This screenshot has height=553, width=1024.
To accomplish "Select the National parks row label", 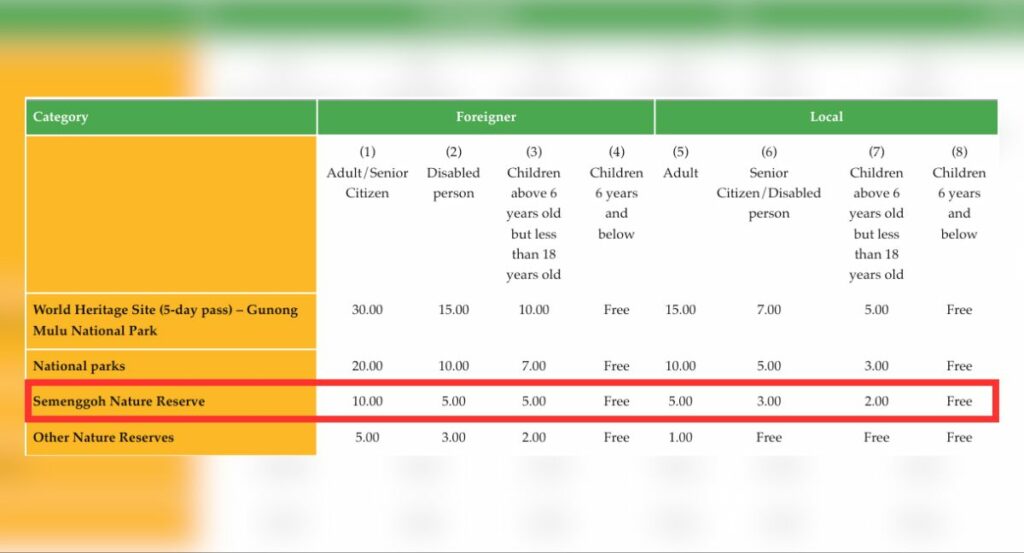I will pos(79,366).
